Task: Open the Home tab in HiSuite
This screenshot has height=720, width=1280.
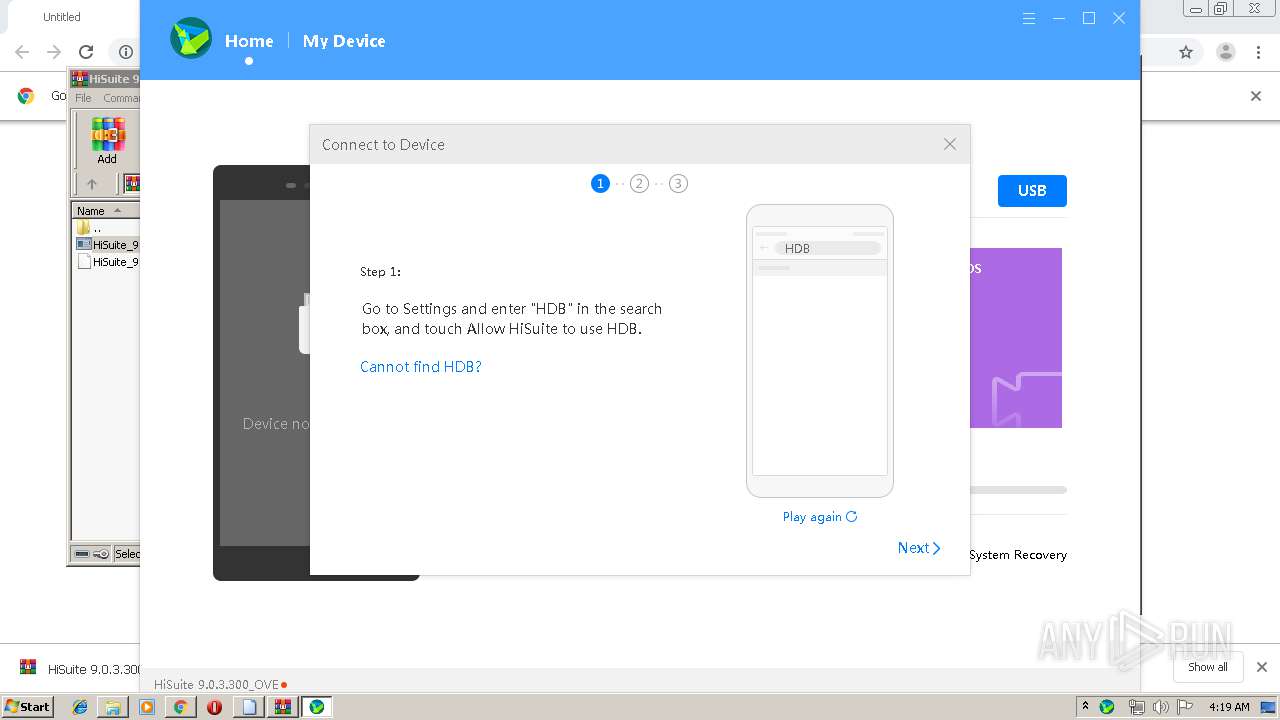Action: click(x=249, y=41)
